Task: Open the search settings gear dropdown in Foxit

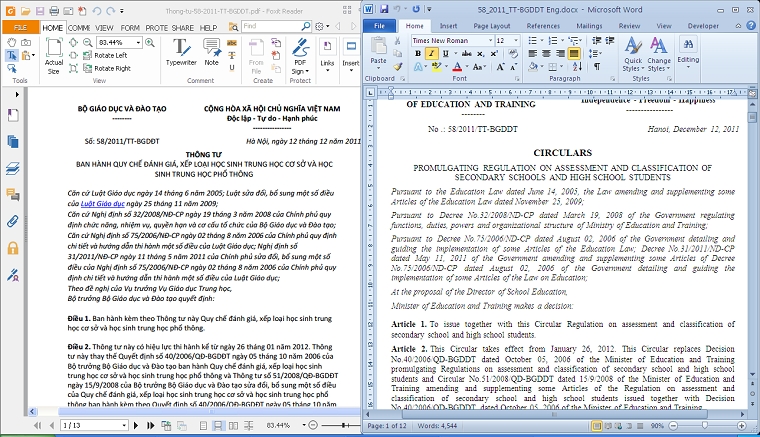Action: 322,26
